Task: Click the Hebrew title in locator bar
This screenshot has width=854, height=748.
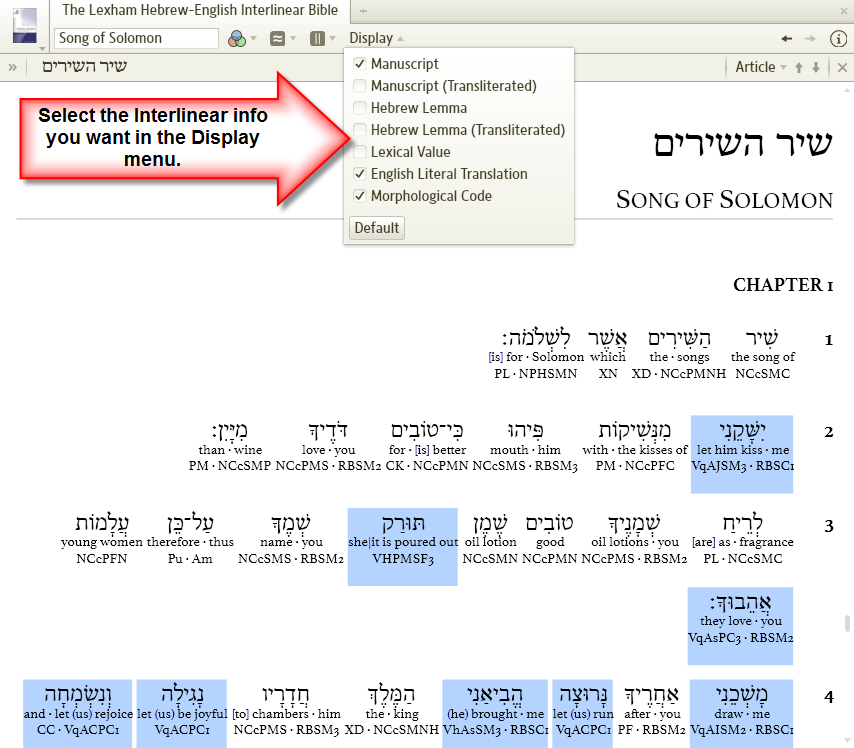Action: 84,67
